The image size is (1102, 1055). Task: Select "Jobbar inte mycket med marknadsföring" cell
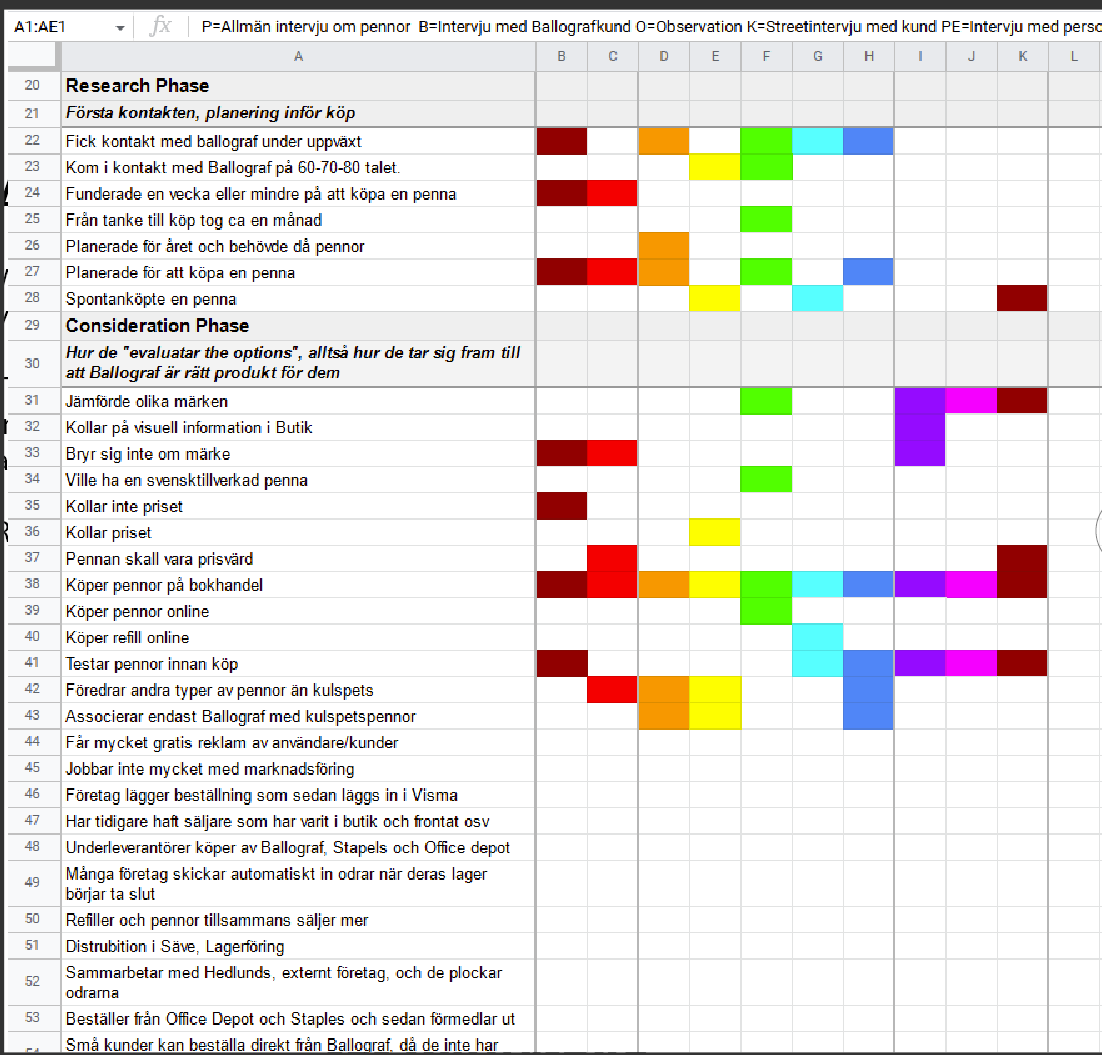coord(299,769)
